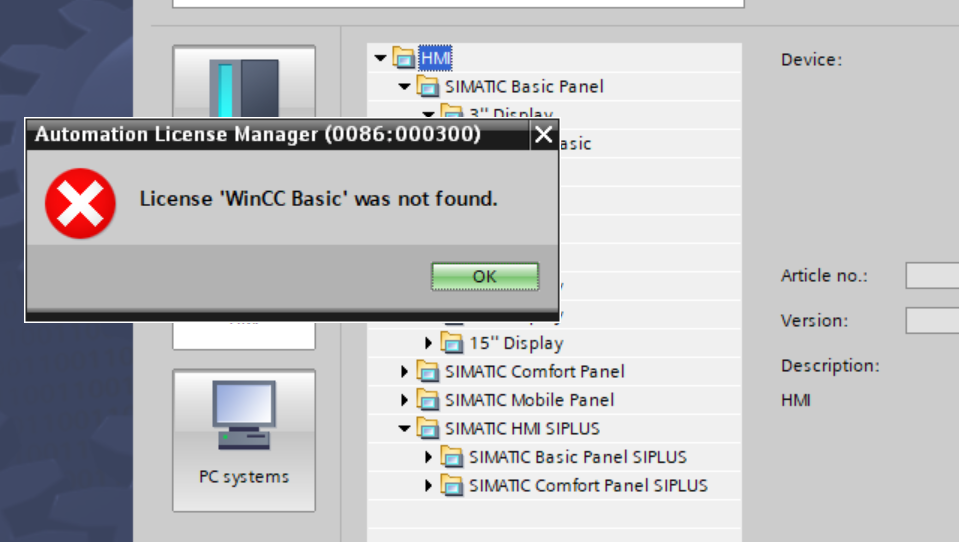The height and width of the screenshot is (542, 959).
Task: Collapse the SIMATIC HMI SIPLUS node
Action: (404, 428)
